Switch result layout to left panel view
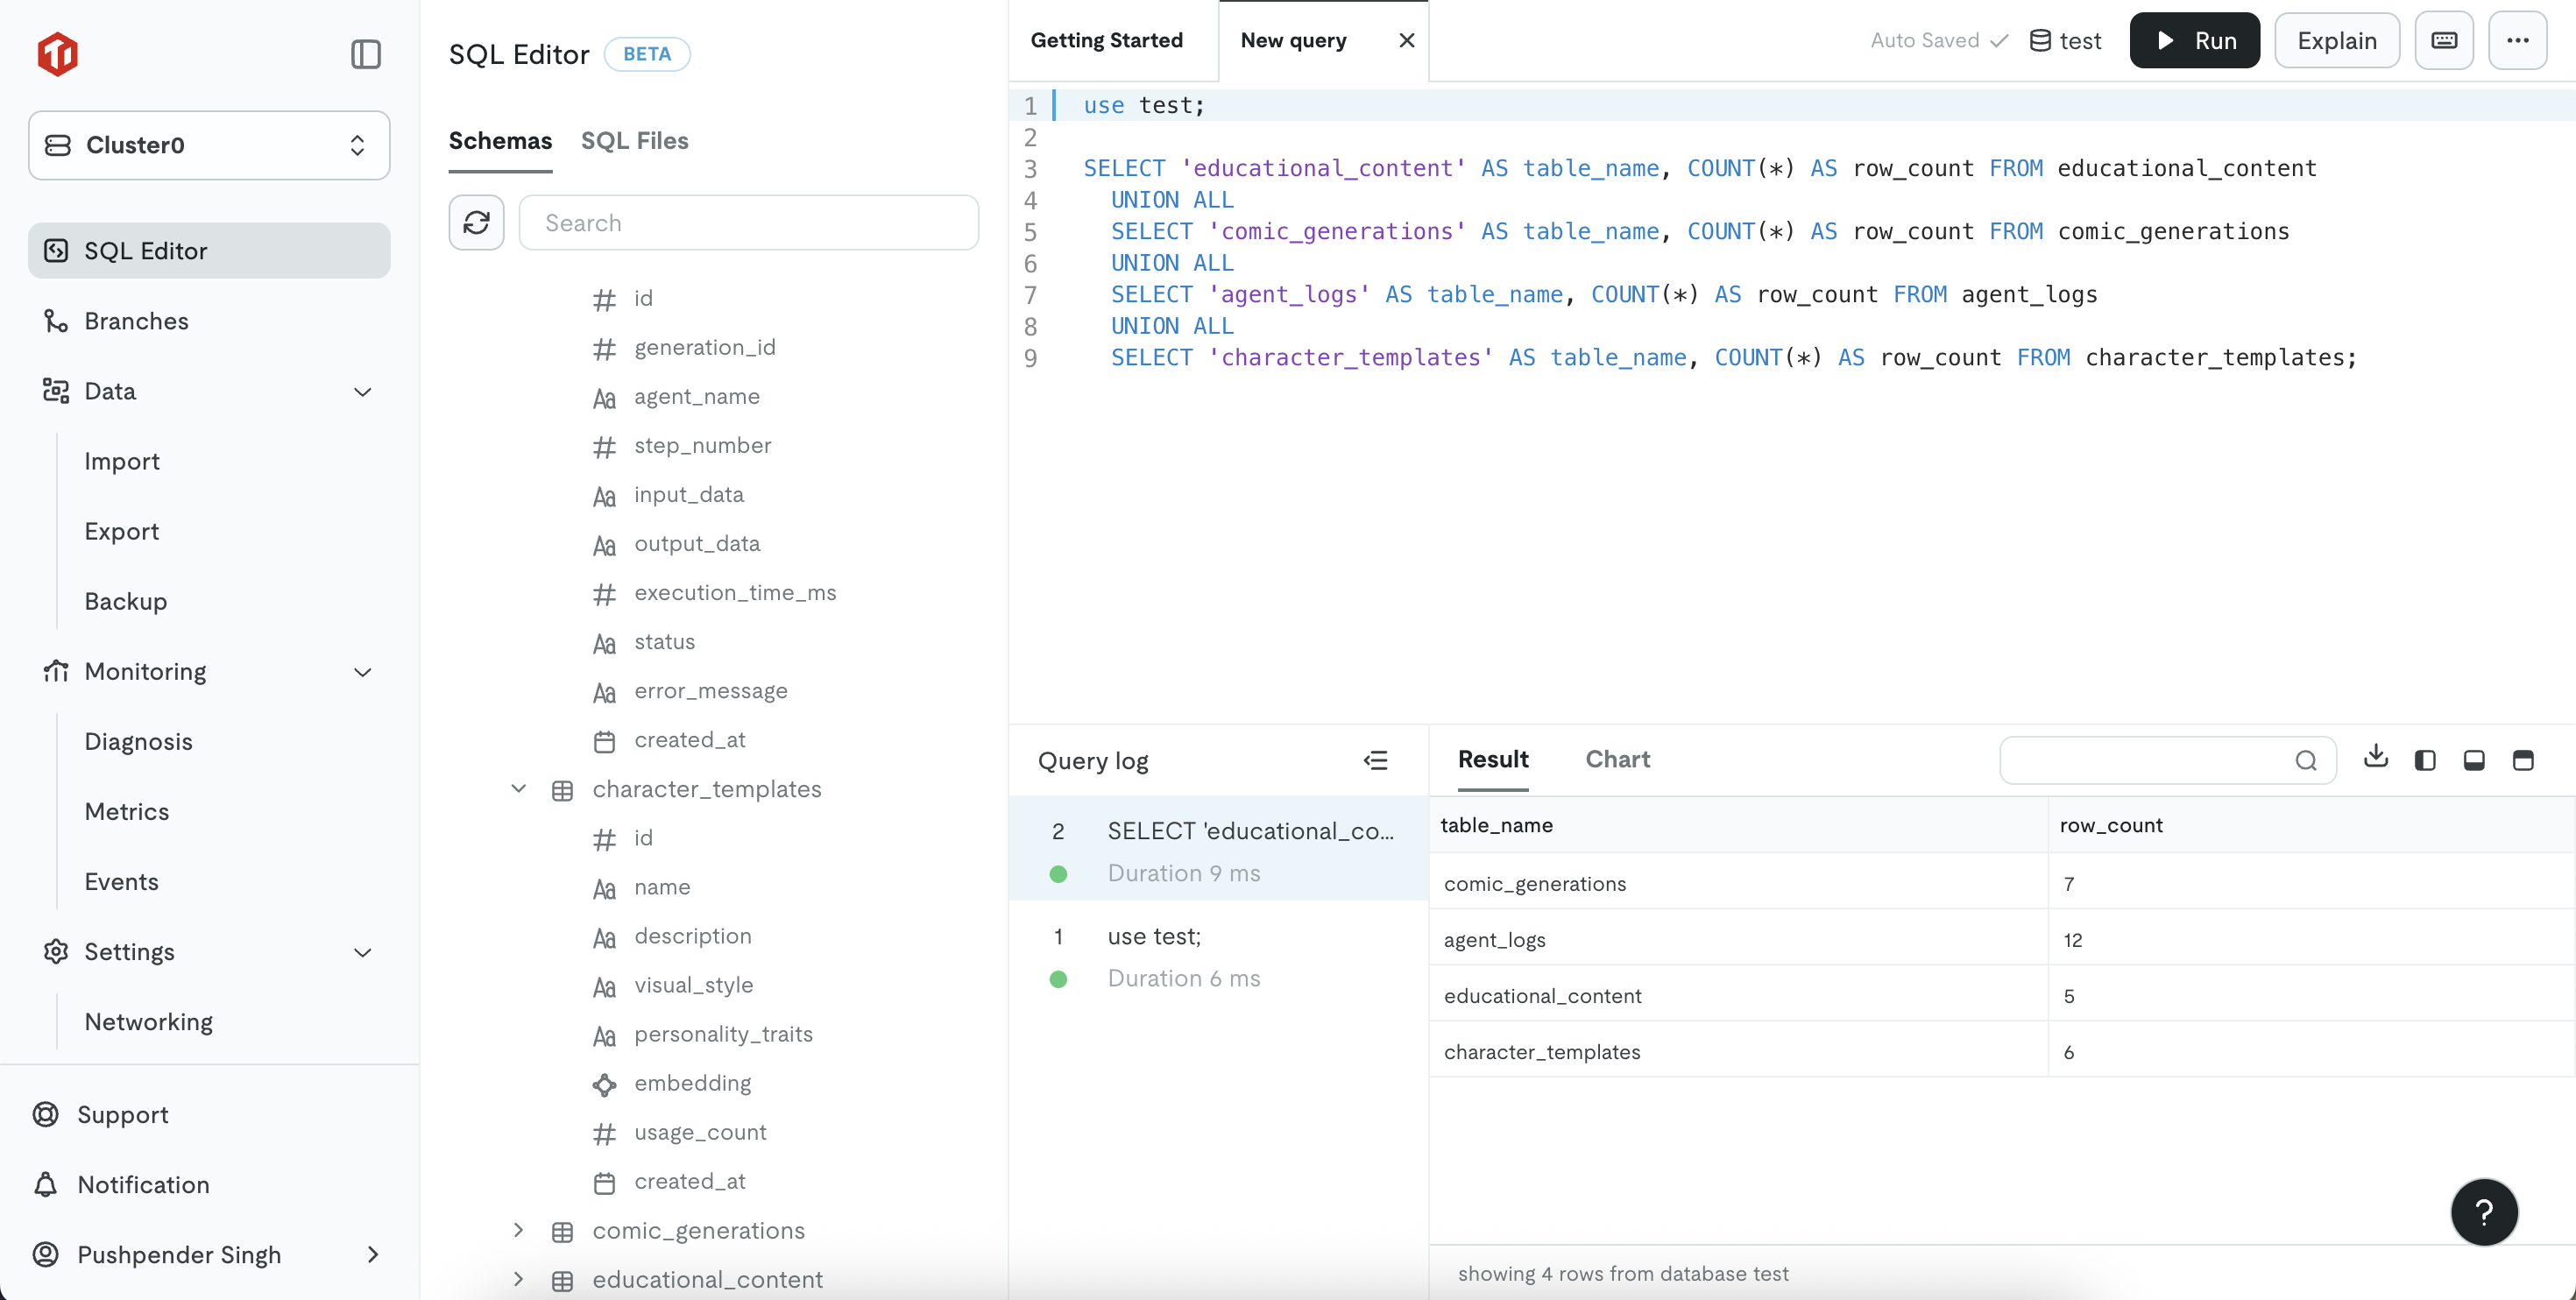This screenshot has height=1300, width=2576. pyautogui.click(x=2425, y=760)
